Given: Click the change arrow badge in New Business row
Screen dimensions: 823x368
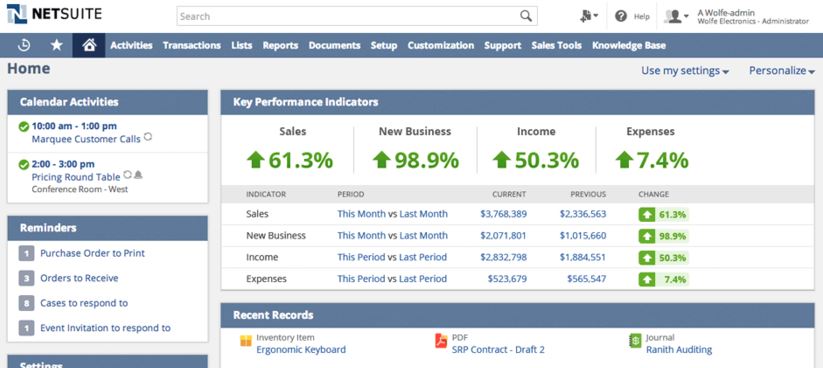Looking at the screenshot, I should coord(647,236).
